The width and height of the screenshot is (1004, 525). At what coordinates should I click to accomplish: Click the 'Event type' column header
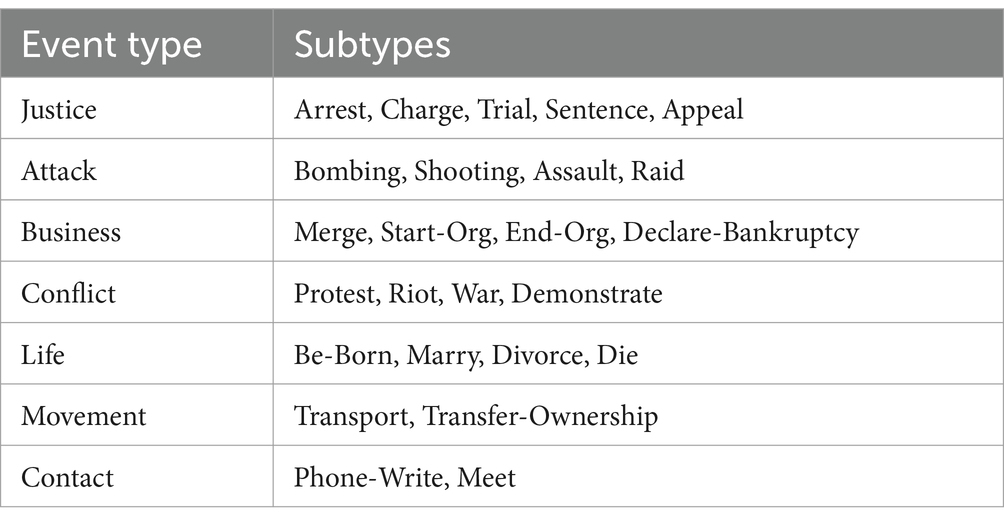[111, 45]
